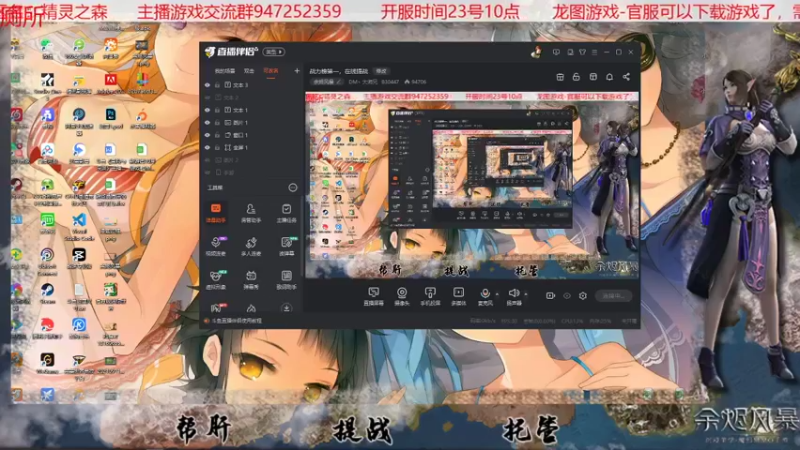Open stream settings gear in bottom bar
The height and width of the screenshot is (450, 800).
pyautogui.click(x=583, y=295)
